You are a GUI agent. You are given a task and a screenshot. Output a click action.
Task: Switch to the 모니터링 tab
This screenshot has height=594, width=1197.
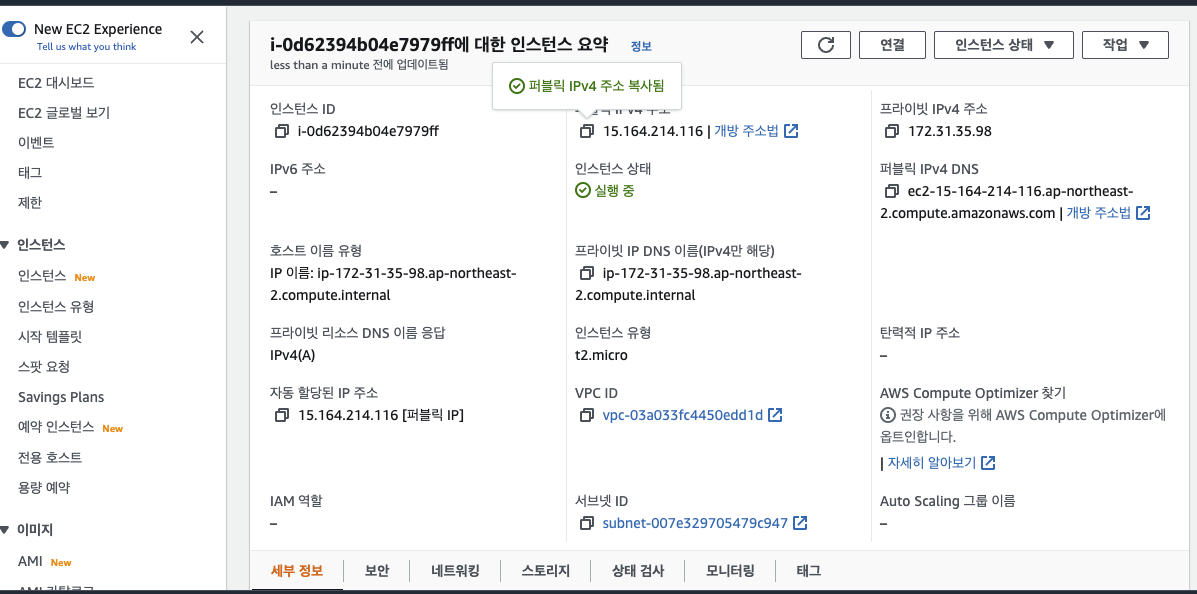coord(730,571)
